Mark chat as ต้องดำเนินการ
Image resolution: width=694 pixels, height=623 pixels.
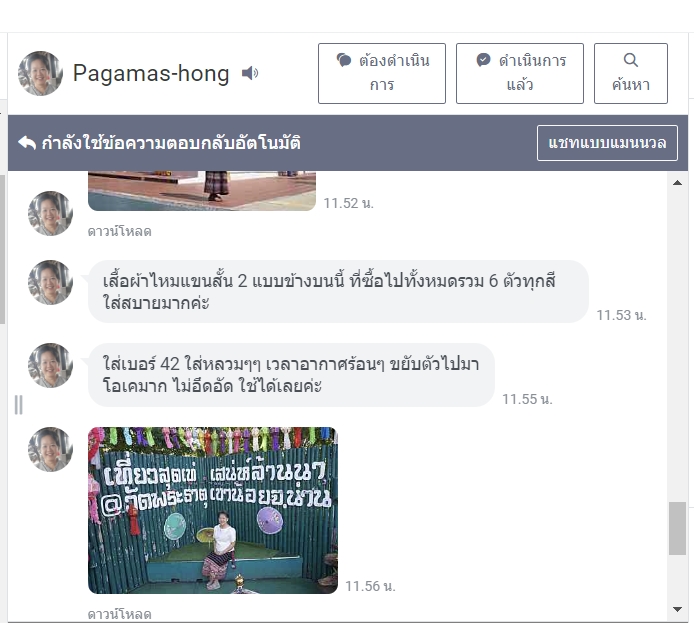click(382, 73)
